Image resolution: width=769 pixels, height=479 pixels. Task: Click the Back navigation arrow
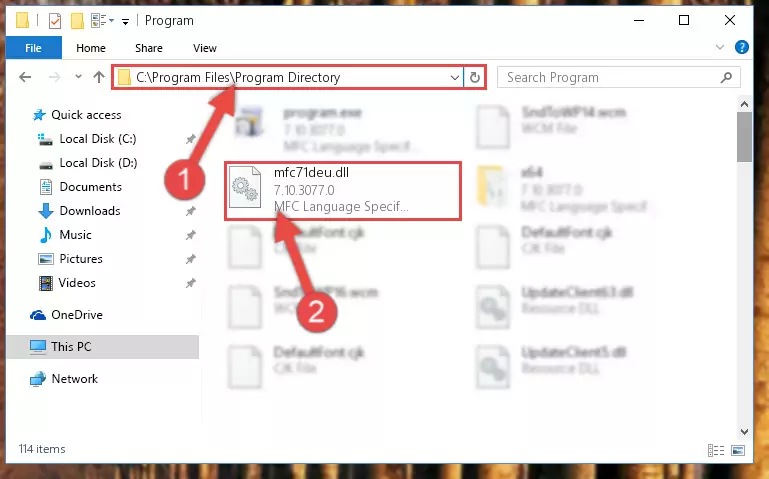pyautogui.click(x=25, y=77)
